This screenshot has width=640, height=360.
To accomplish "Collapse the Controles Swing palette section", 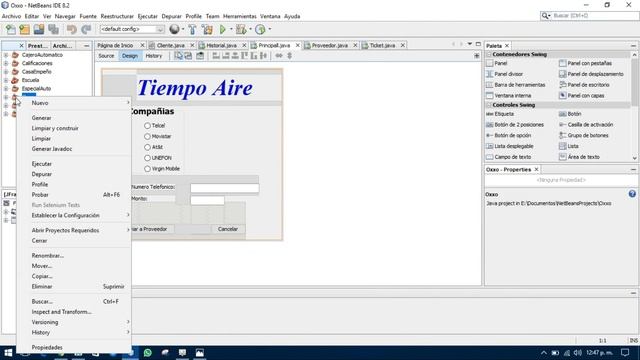I will [x=489, y=105].
